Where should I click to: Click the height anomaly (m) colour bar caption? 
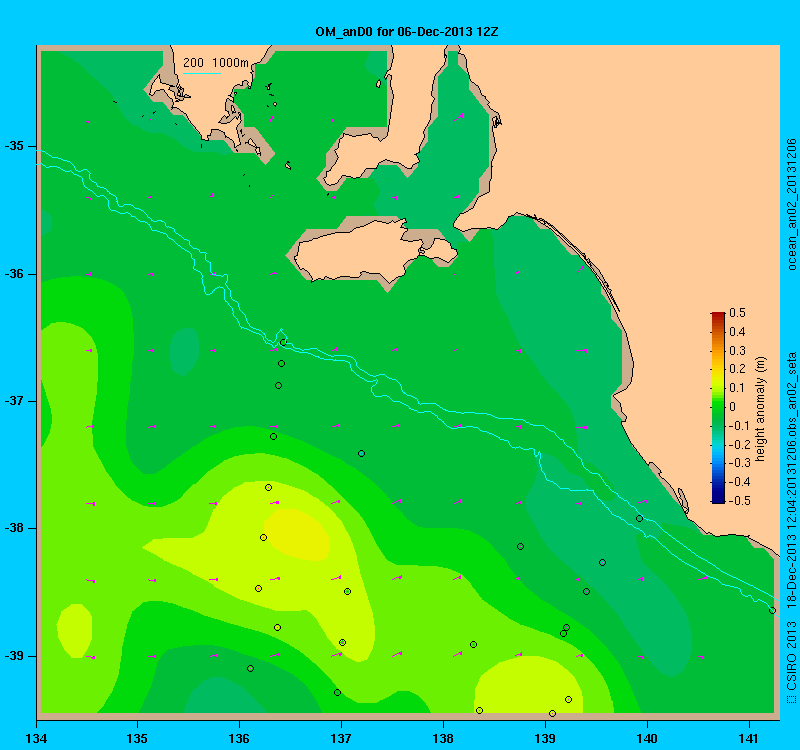(761, 409)
